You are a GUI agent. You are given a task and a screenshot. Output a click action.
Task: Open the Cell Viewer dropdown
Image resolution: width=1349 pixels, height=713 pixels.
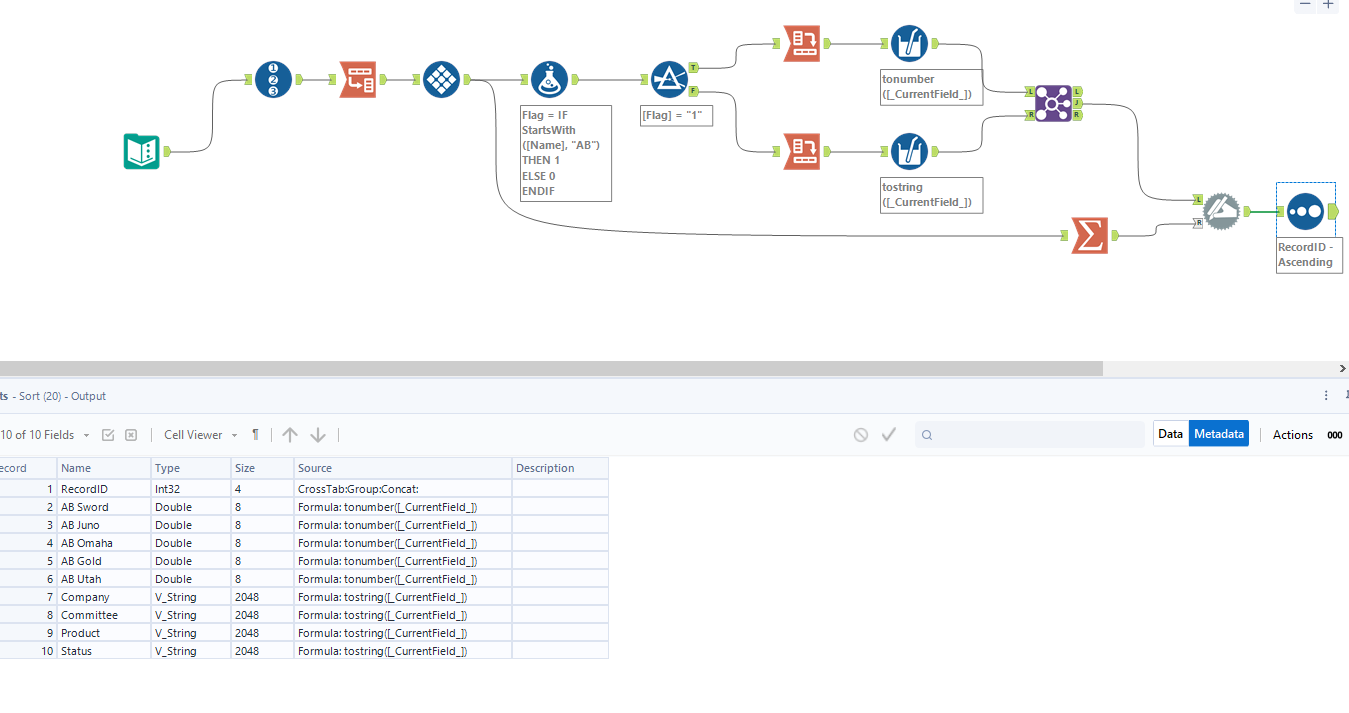(197, 434)
